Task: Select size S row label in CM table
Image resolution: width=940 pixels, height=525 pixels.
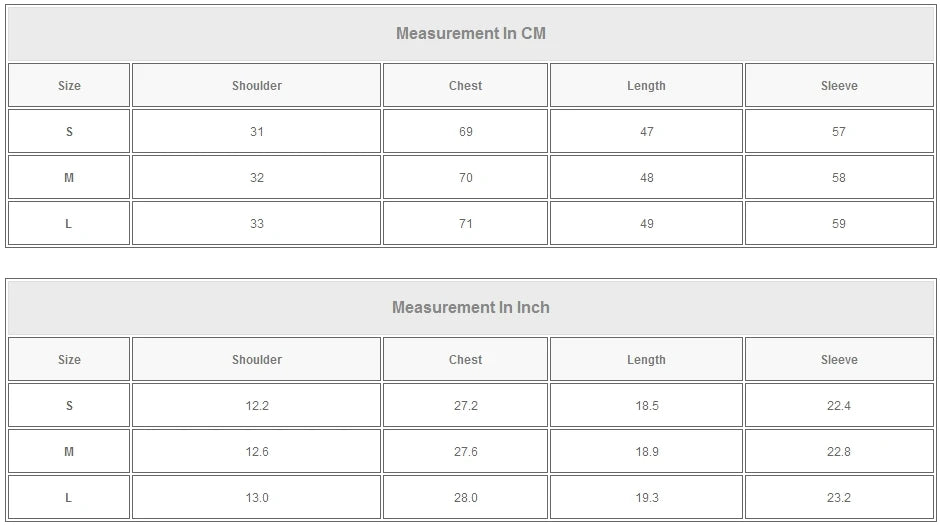Action: coord(69,132)
